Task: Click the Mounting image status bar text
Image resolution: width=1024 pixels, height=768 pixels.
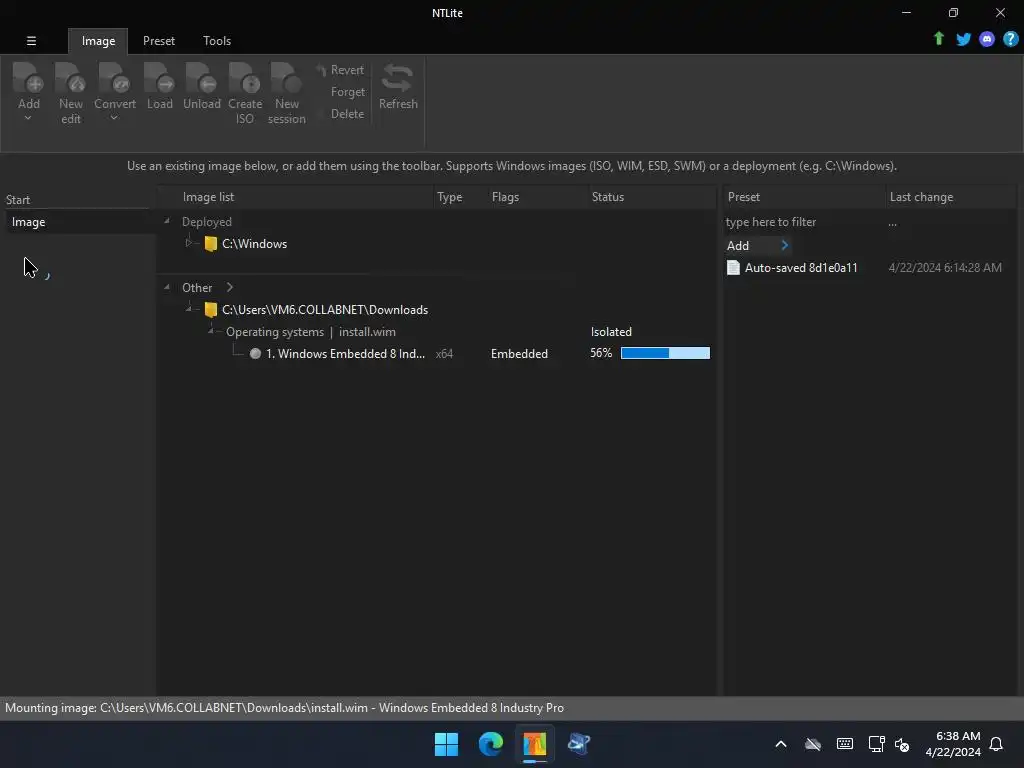Action: (284, 708)
